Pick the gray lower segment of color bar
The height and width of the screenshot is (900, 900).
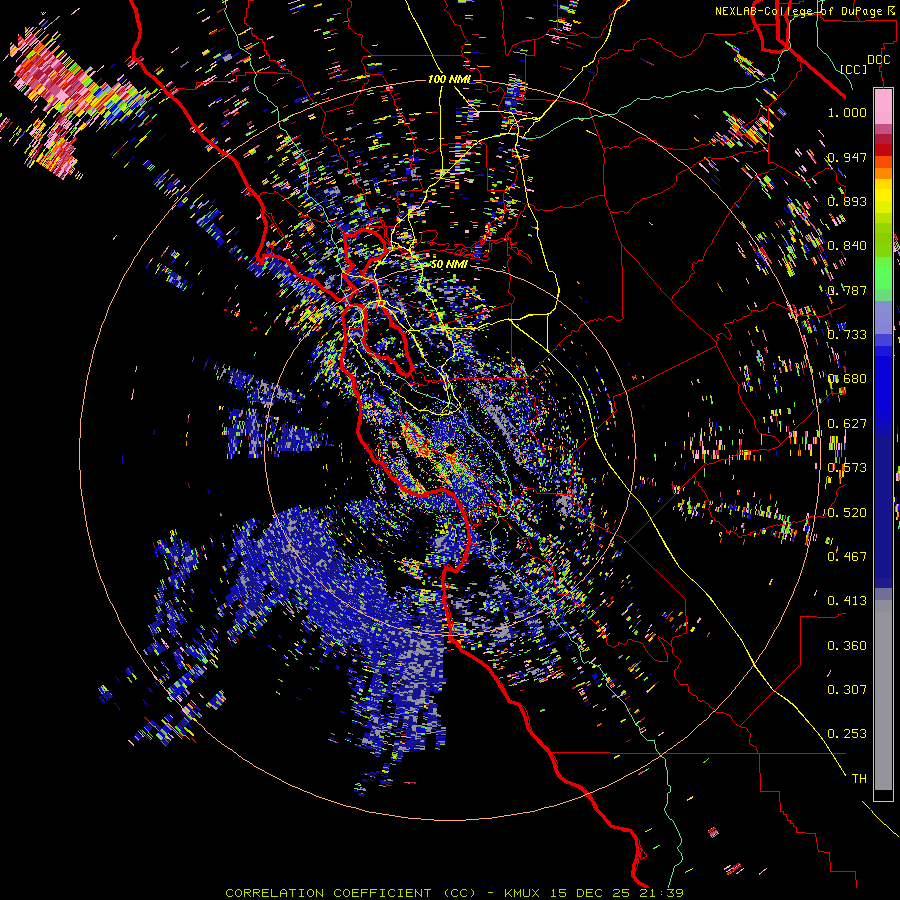coord(883,695)
